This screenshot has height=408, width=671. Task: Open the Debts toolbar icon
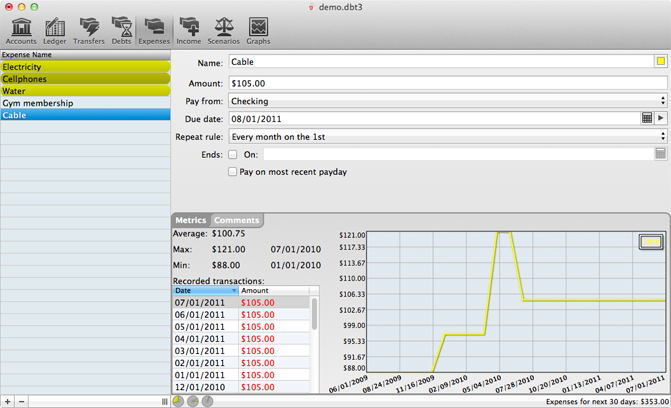pyautogui.click(x=121, y=30)
